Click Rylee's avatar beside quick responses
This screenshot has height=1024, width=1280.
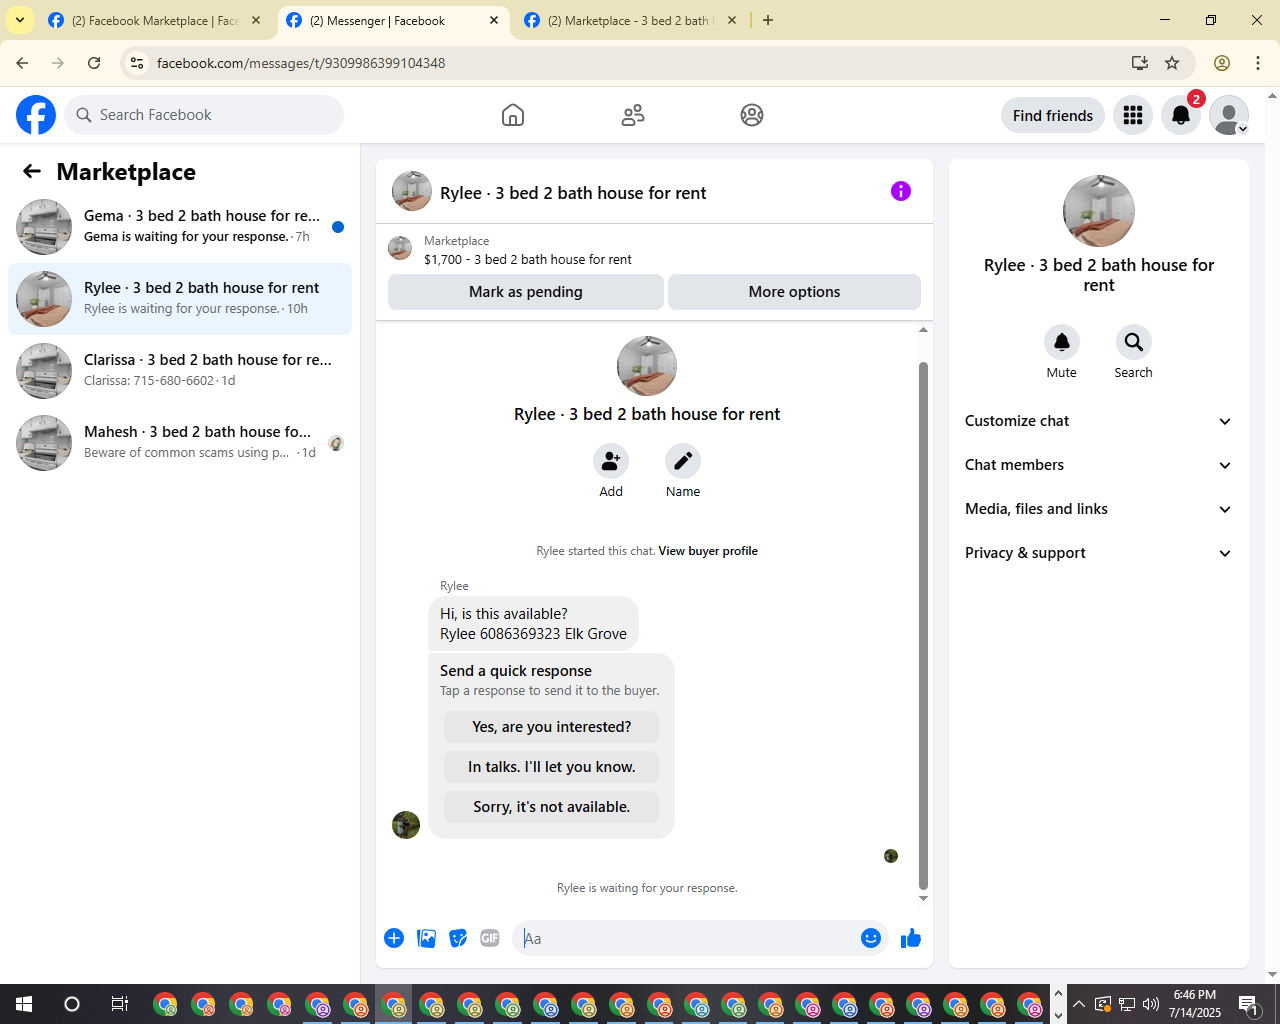[x=406, y=825]
